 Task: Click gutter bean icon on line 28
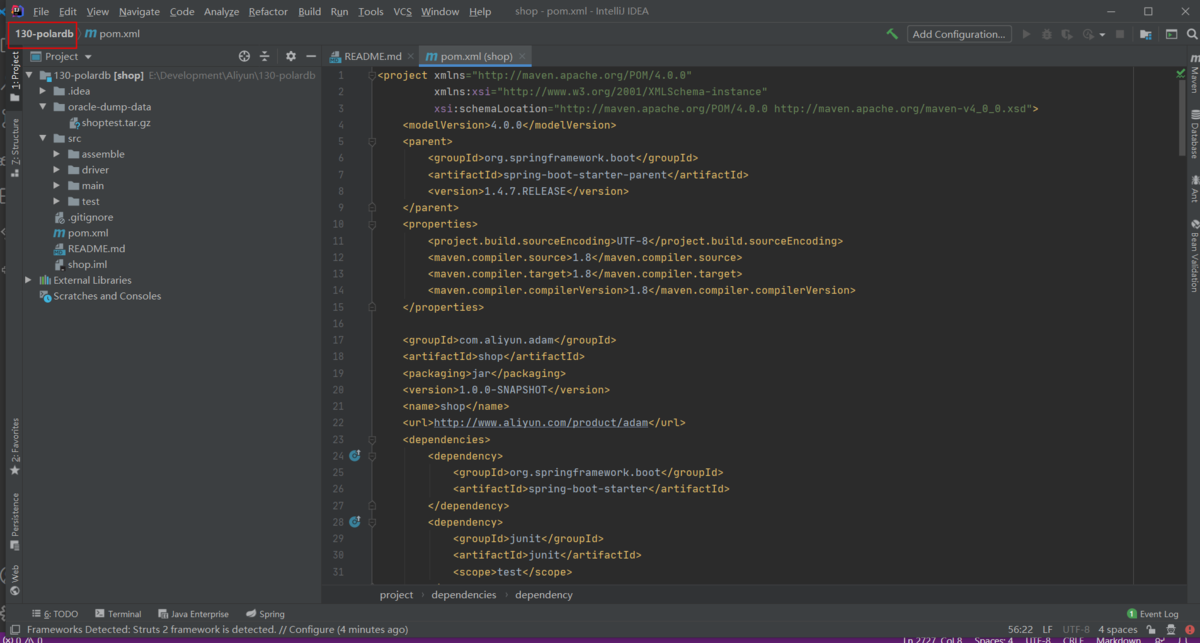pos(354,522)
